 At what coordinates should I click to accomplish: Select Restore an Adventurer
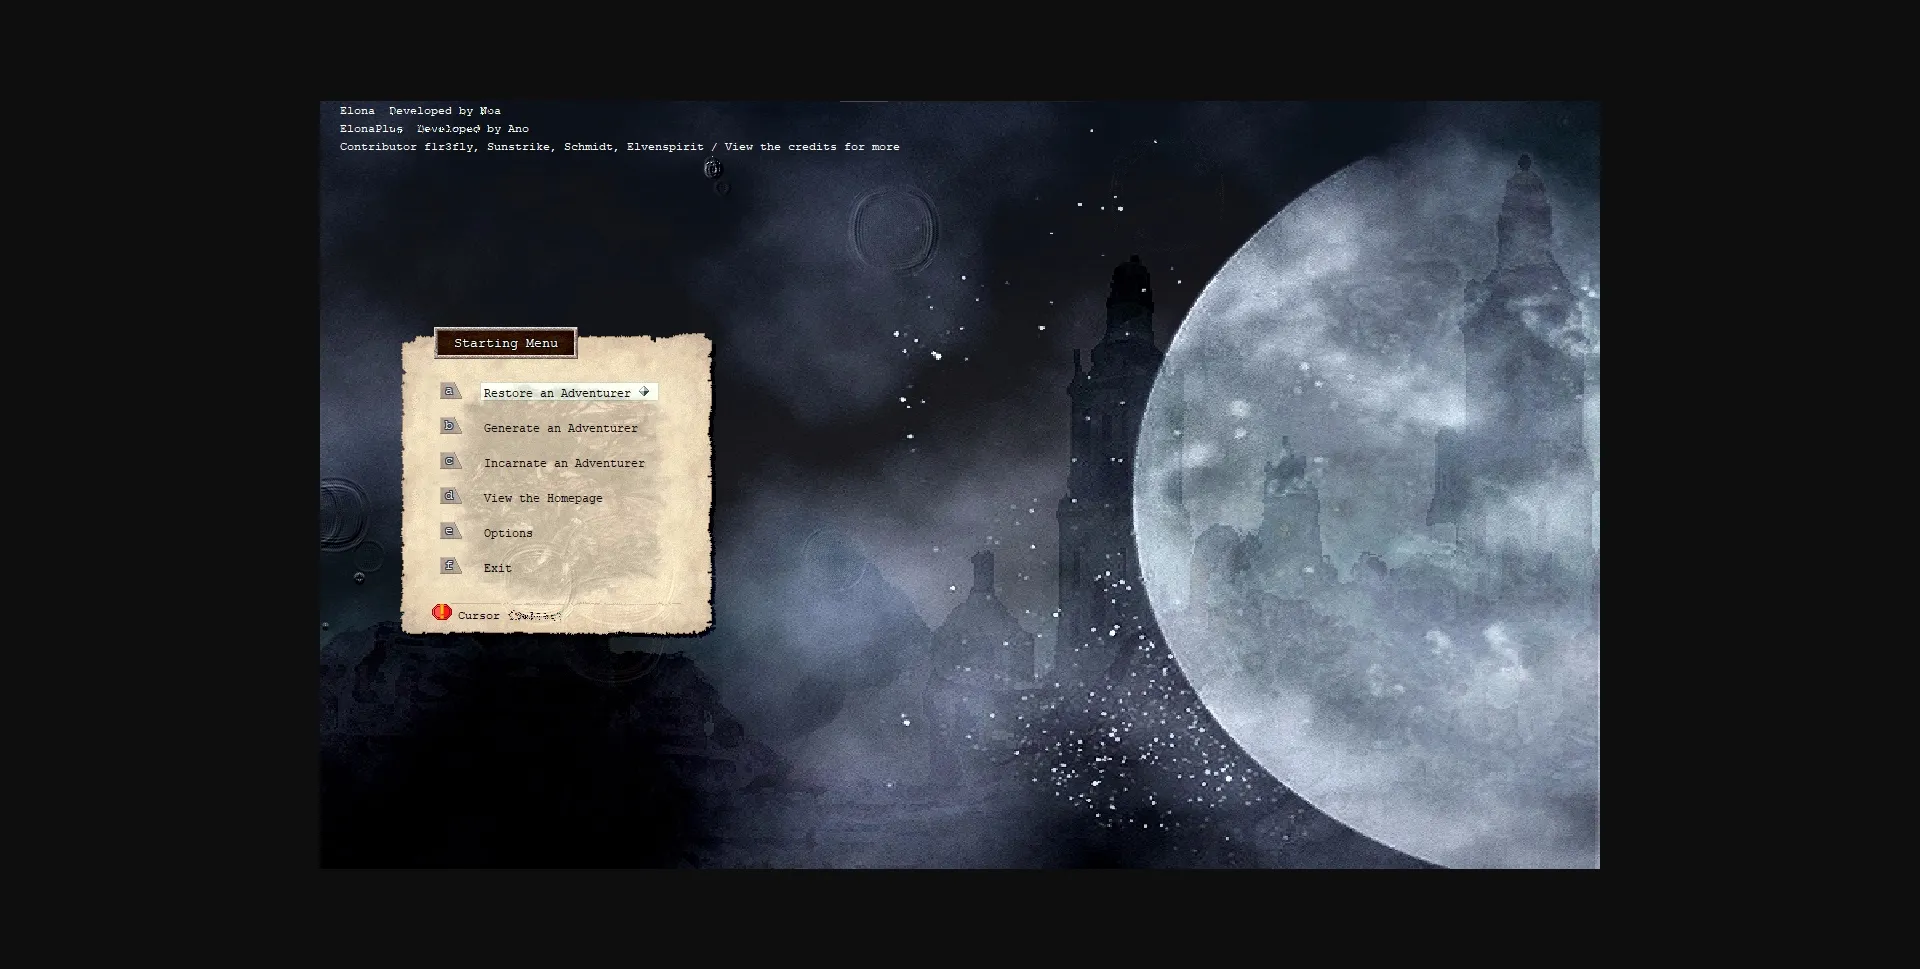pyautogui.click(x=557, y=393)
